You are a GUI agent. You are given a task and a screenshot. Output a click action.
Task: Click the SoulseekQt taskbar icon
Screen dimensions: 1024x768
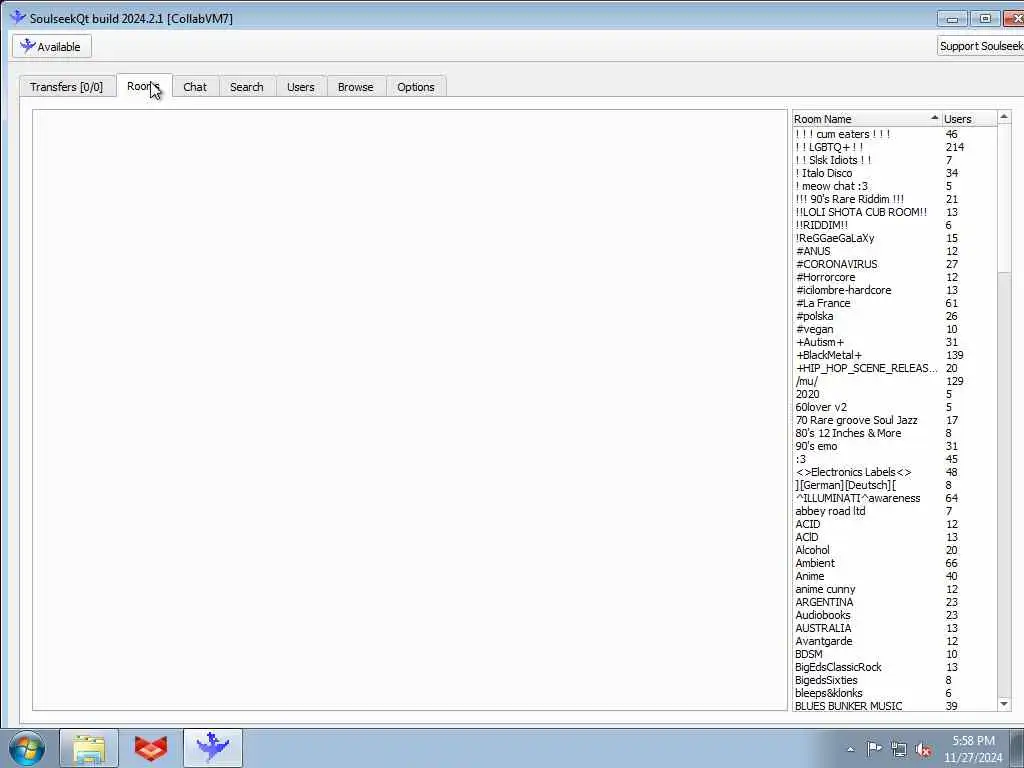213,748
